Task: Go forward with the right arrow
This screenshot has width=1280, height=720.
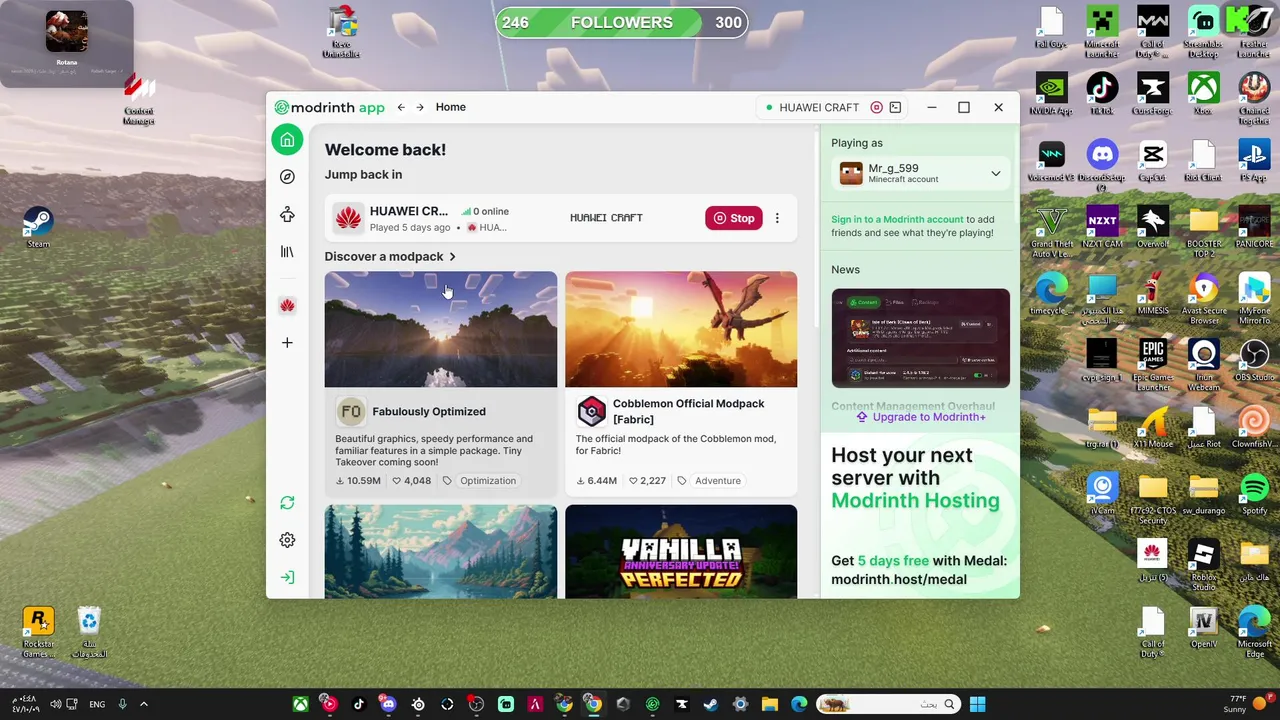Action: (x=420, y=107)
